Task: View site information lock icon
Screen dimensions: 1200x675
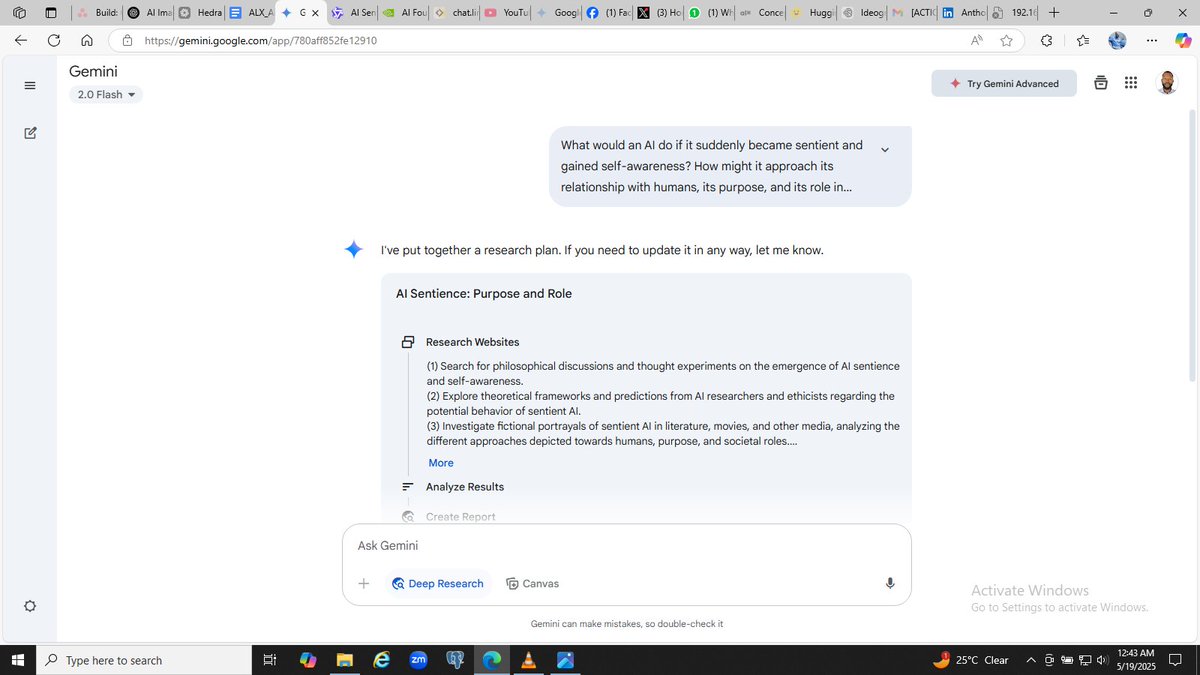Action: click(x=127, y=40)
